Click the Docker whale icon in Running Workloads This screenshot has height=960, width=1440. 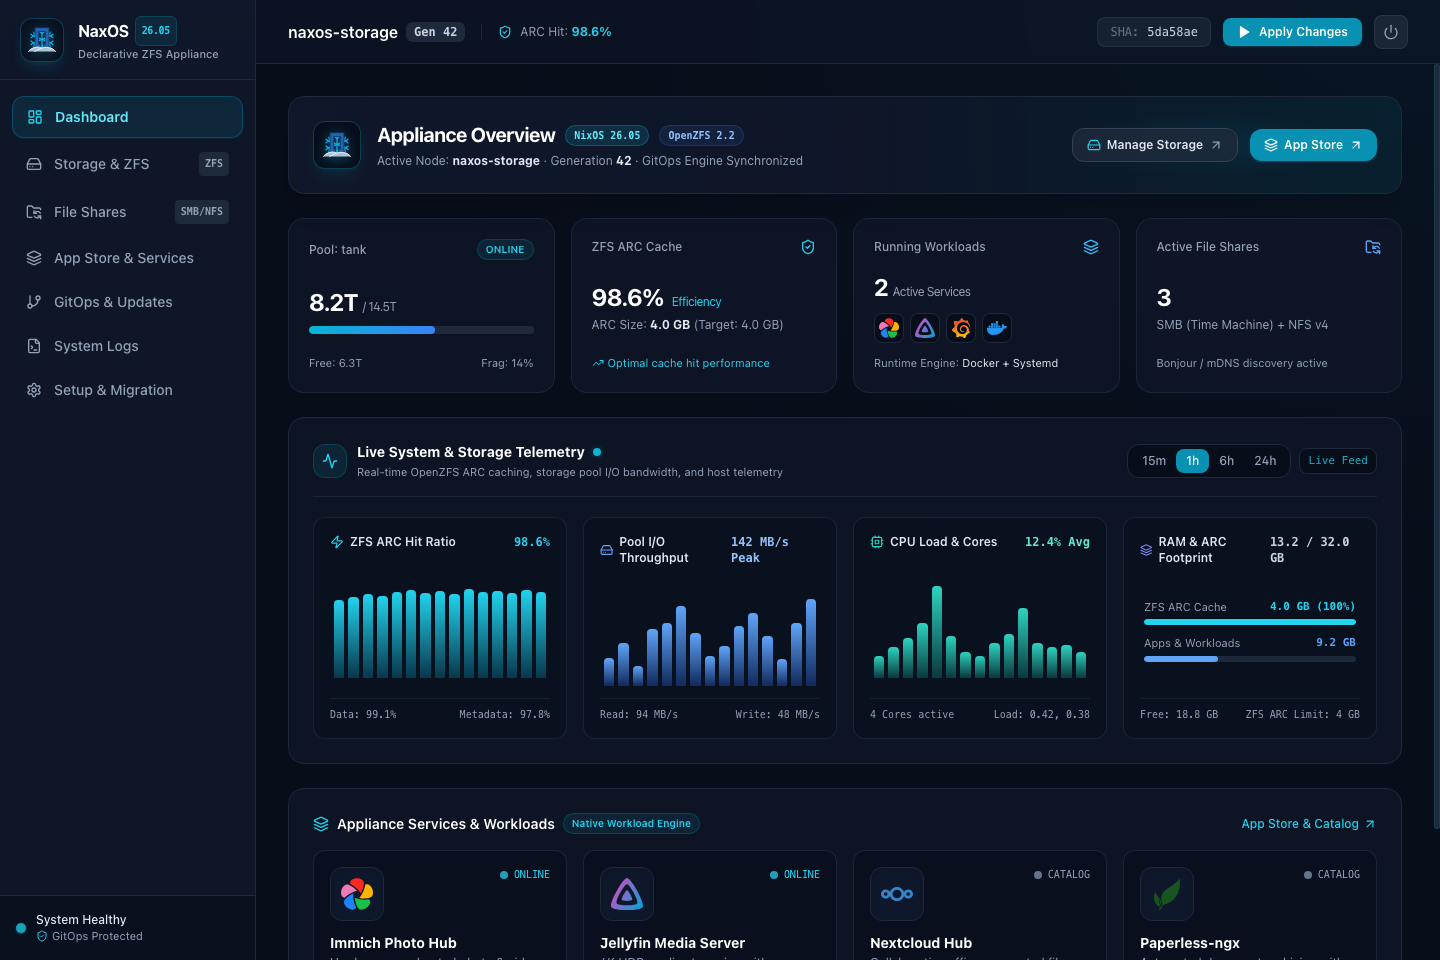[997, 328]
